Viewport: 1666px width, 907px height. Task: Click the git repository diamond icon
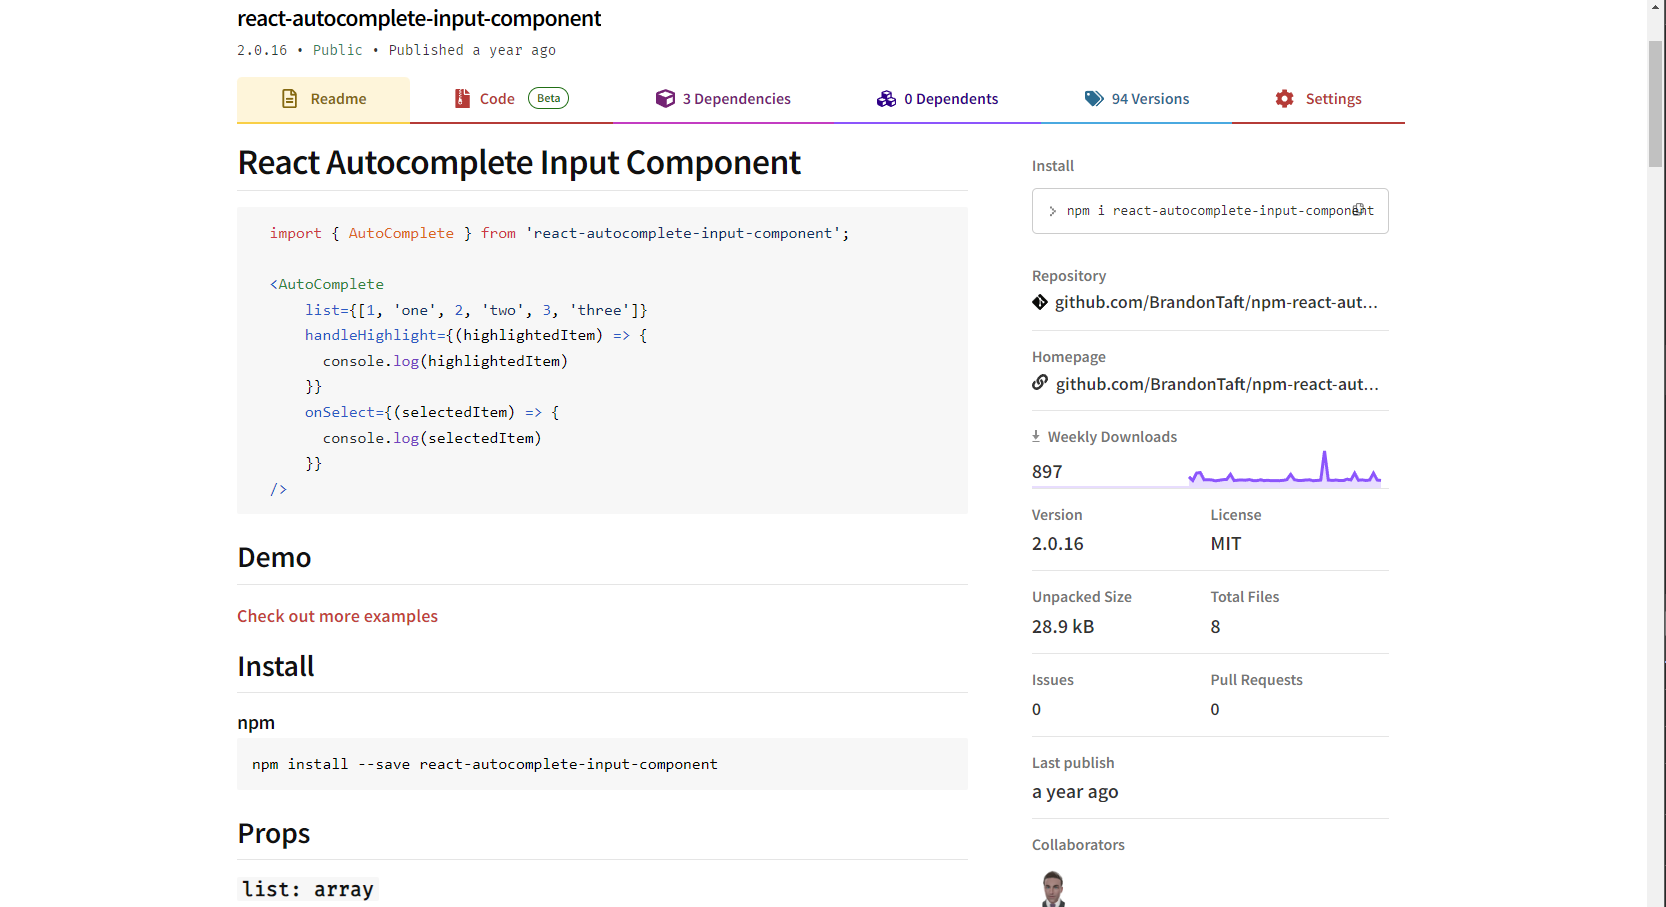click(x=1040, y=302)
